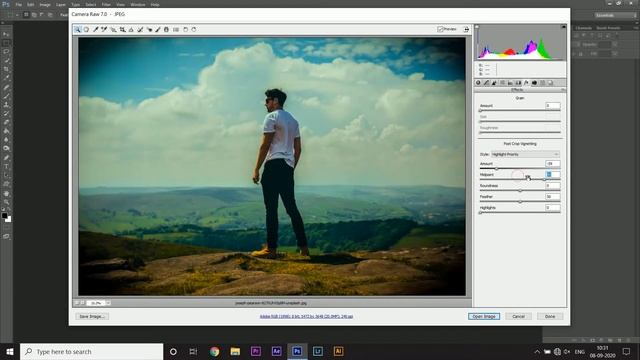Open After Effects from the taskbar

tap(276, 351)
